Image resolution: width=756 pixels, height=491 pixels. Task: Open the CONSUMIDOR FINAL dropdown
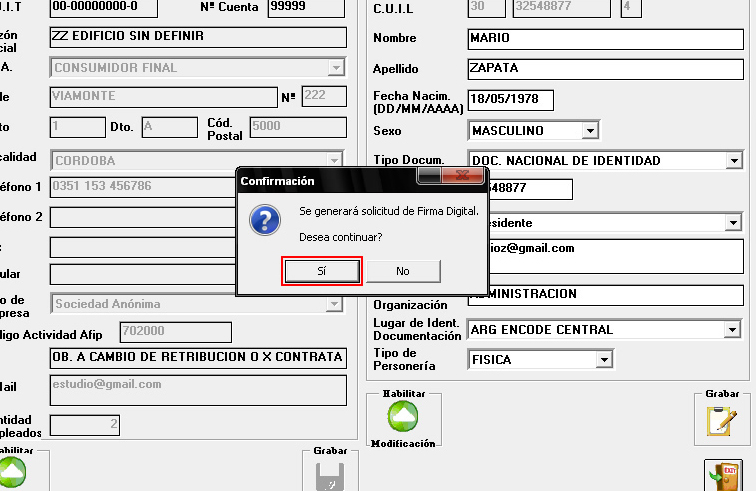point(336,68)
